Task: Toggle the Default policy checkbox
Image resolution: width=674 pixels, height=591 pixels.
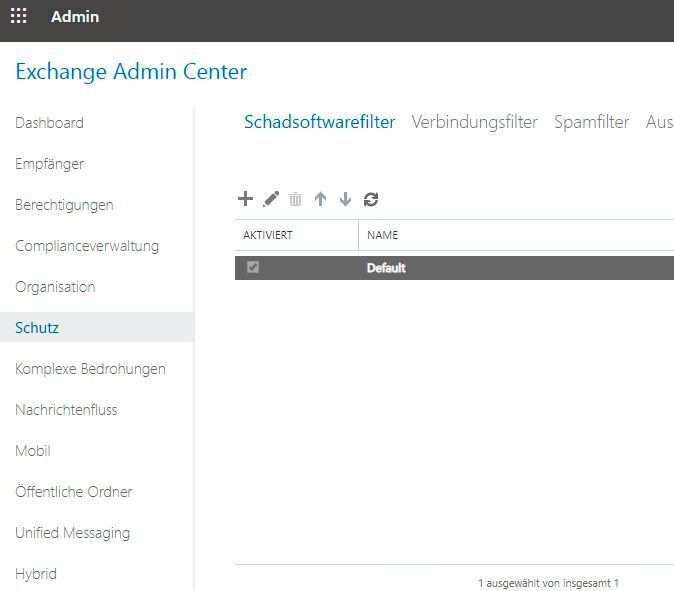Action: click(x=253, y=267)
